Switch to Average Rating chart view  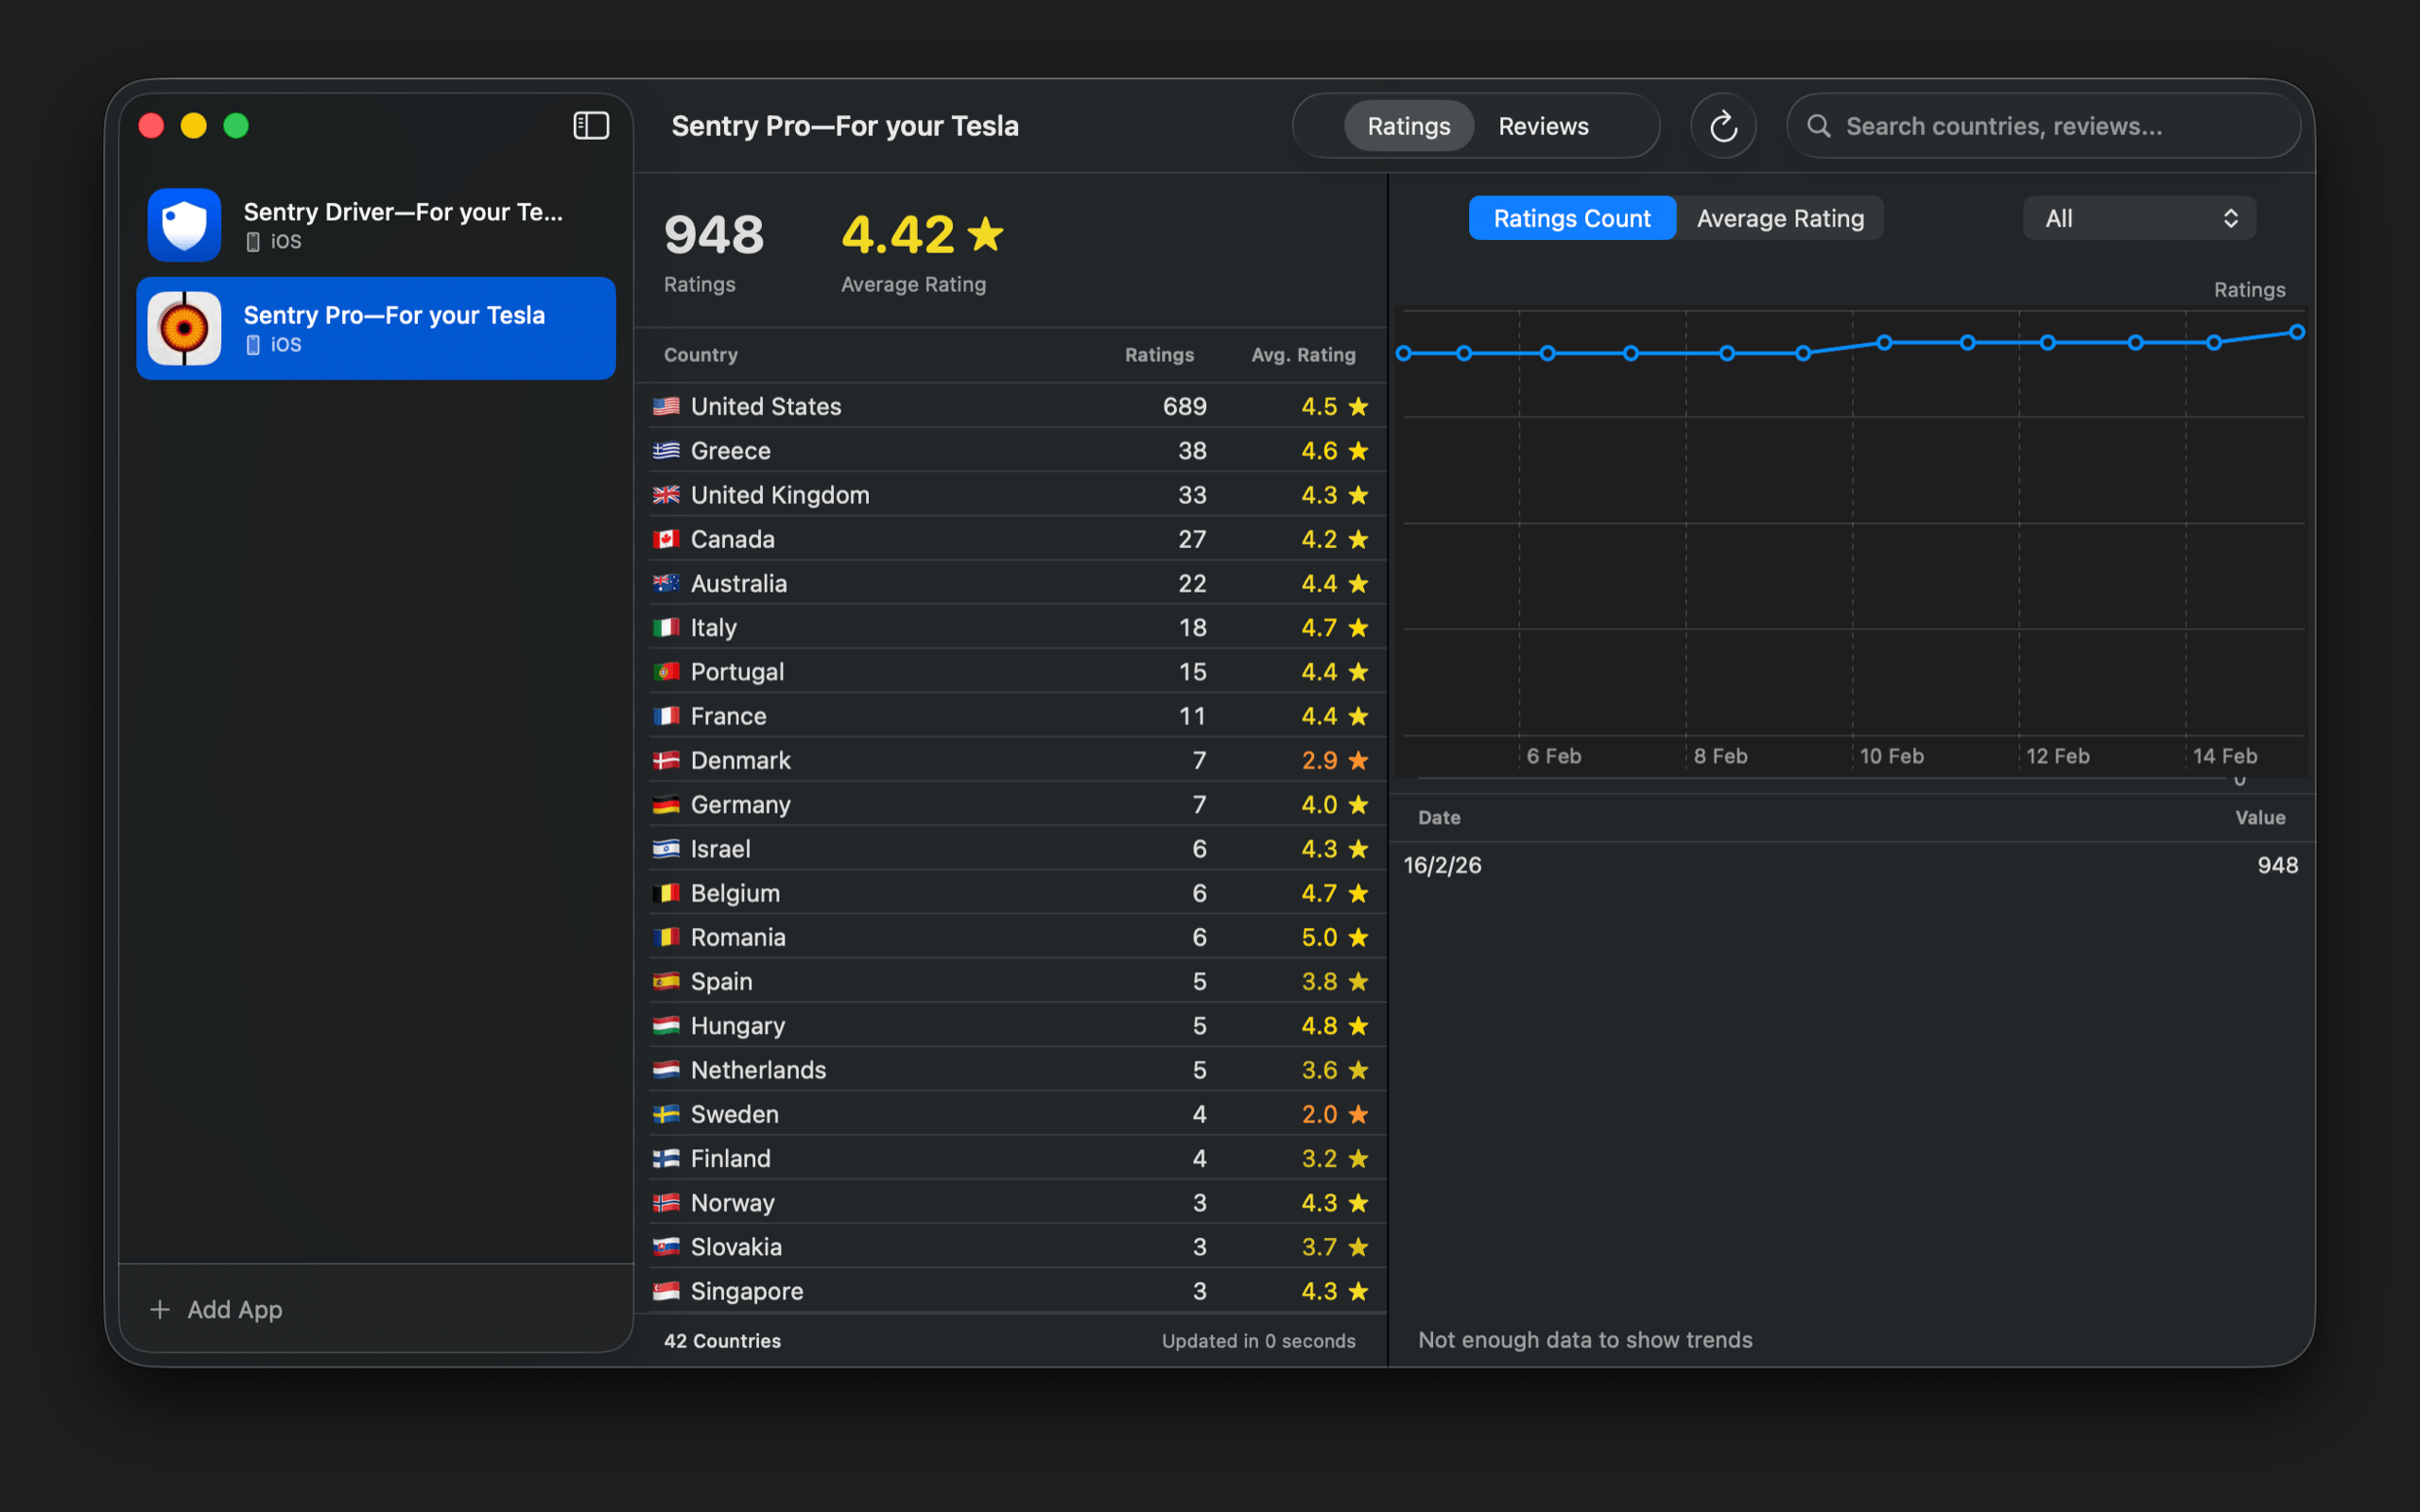click(1780, 217)
